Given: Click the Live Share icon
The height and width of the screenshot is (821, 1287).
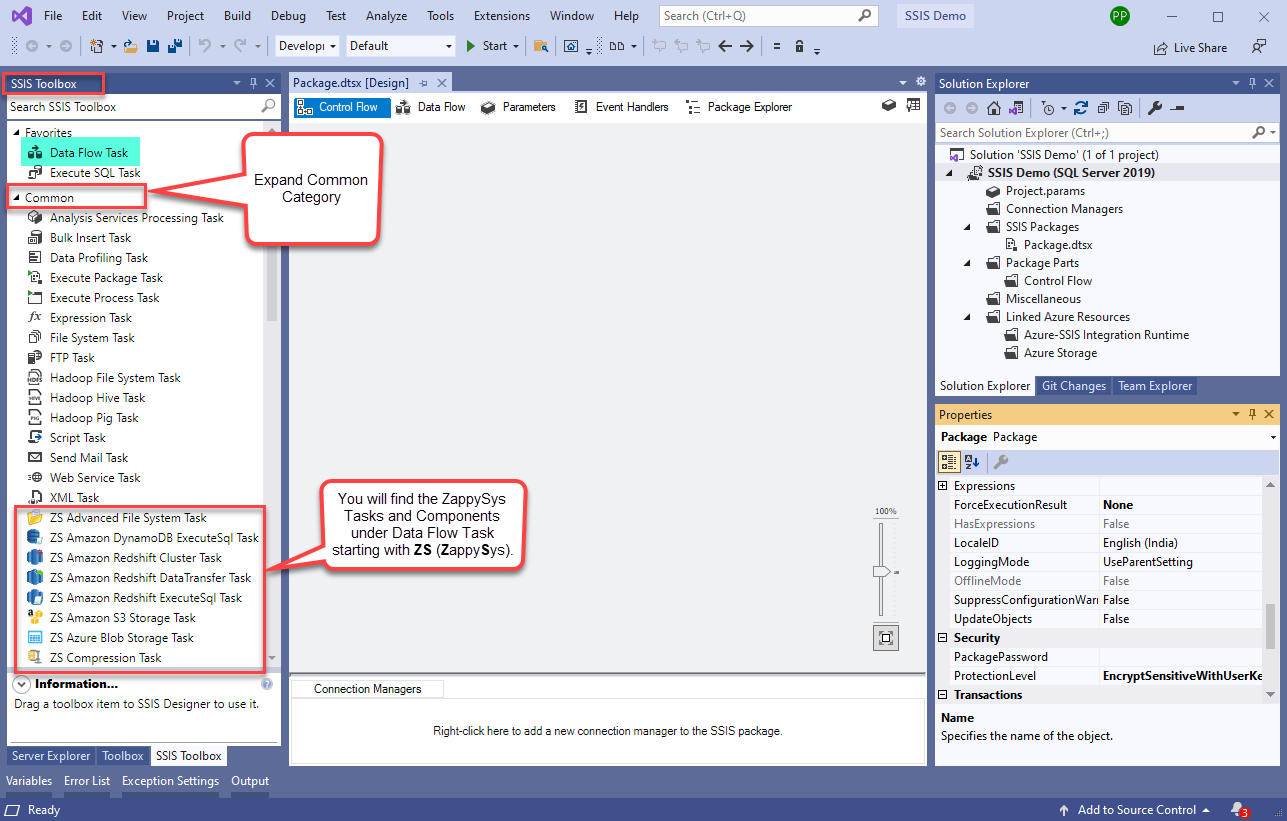Looking at the screenshot, I should (1161, 46).
